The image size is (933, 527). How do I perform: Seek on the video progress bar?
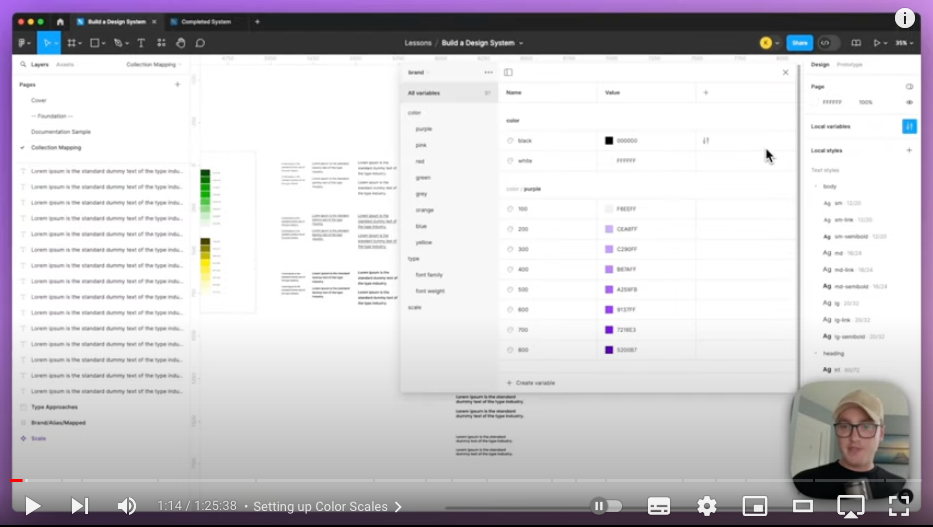coord(466,480)
